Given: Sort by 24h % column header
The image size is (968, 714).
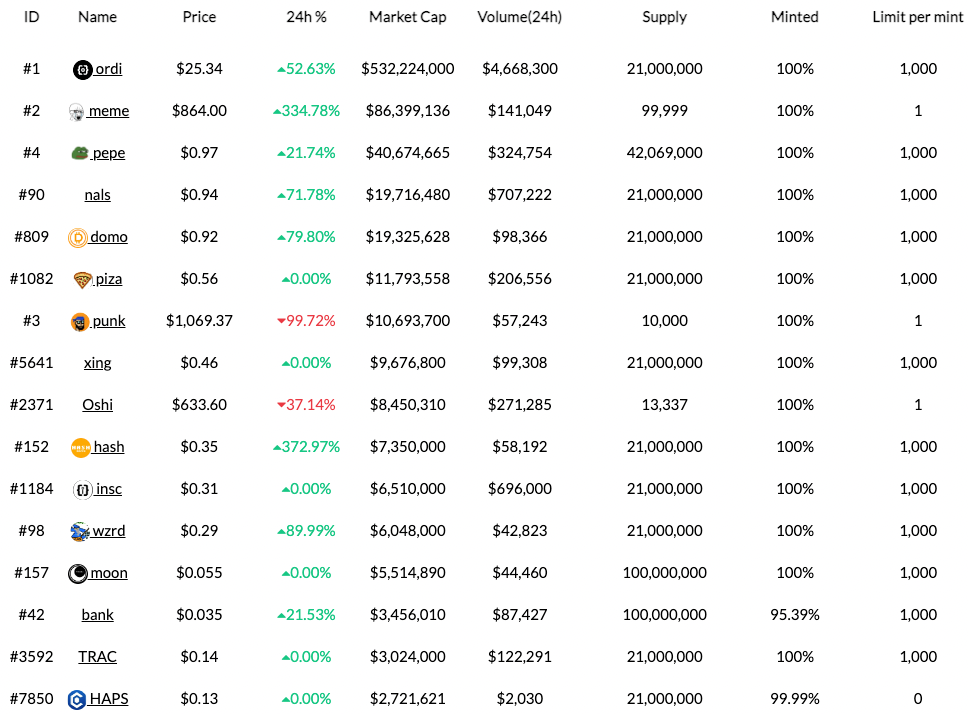Looking at the screenshot, I should click(306, 17).
